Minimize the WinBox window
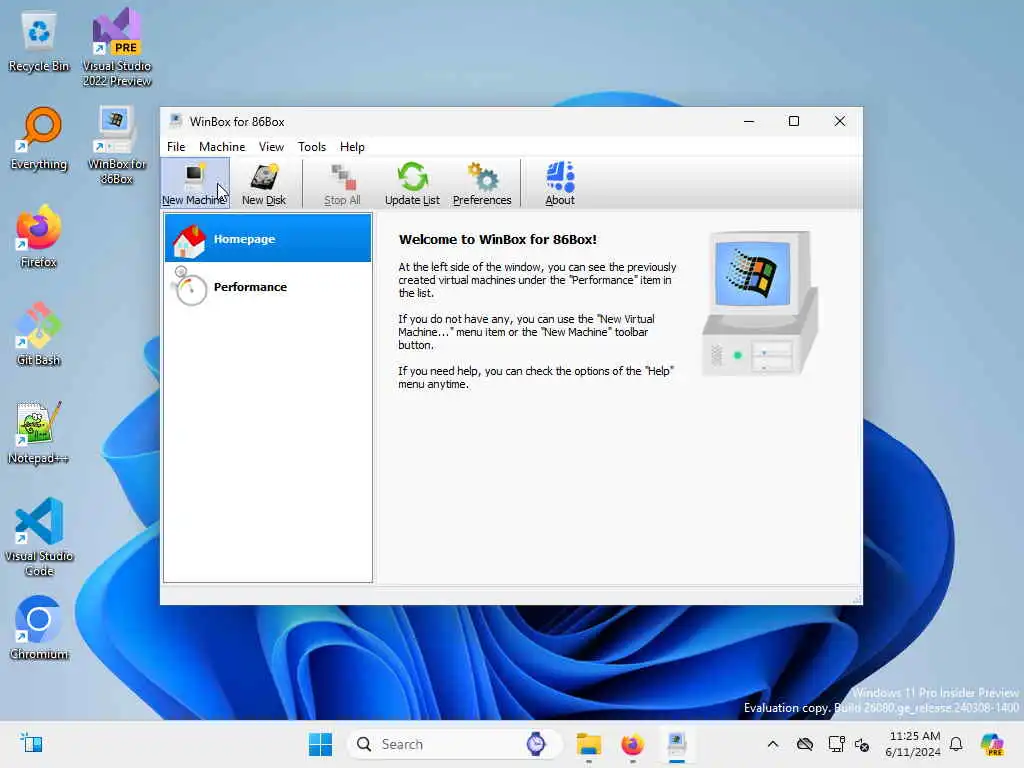This screenshot has width=1024, height=768. point(749,121)
